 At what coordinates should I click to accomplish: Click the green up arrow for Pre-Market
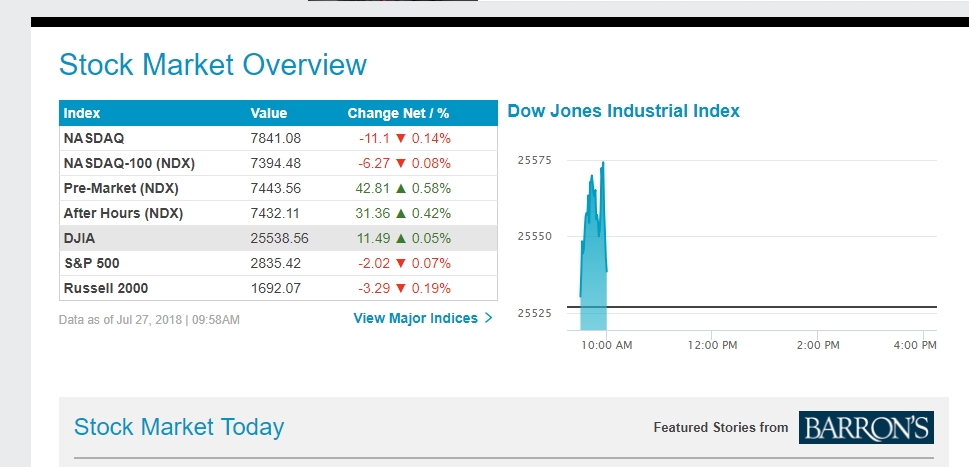pos(401,188)
